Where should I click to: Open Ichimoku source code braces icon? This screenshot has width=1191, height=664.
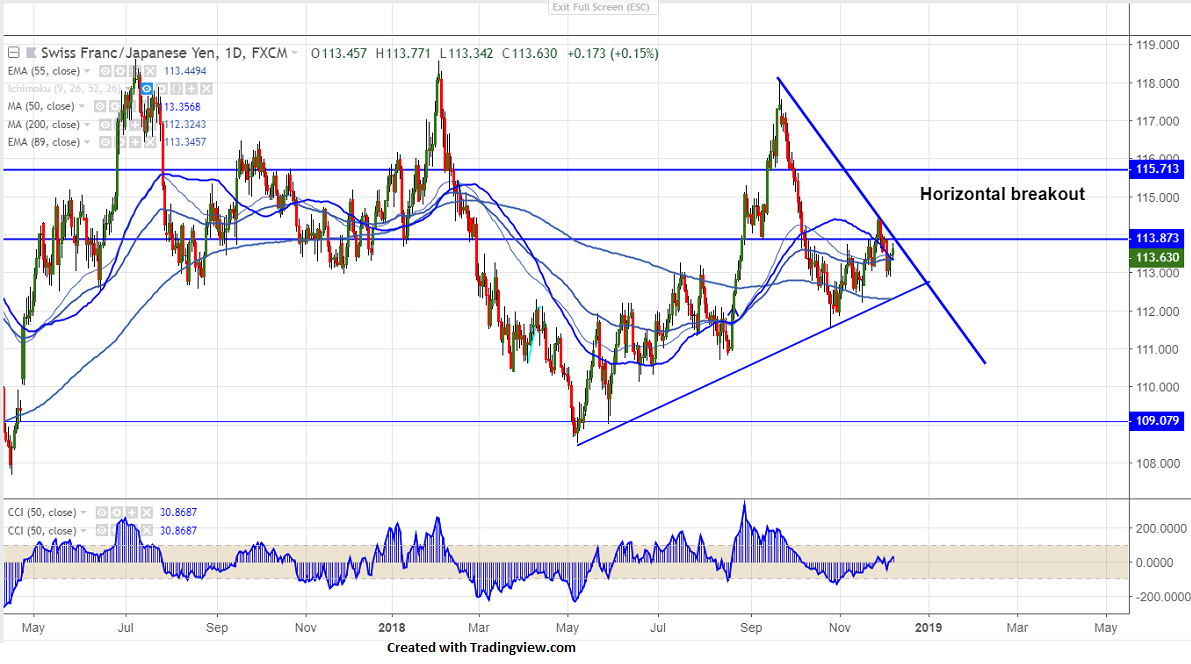pyautogui.click(x=176, y=89)
